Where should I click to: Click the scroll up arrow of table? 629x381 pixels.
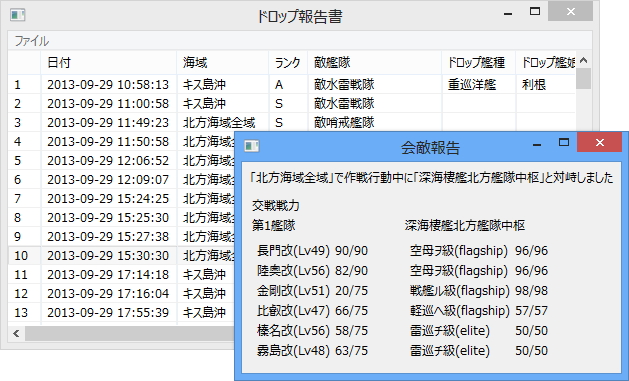pyautogui.click(x=584, y=60)
